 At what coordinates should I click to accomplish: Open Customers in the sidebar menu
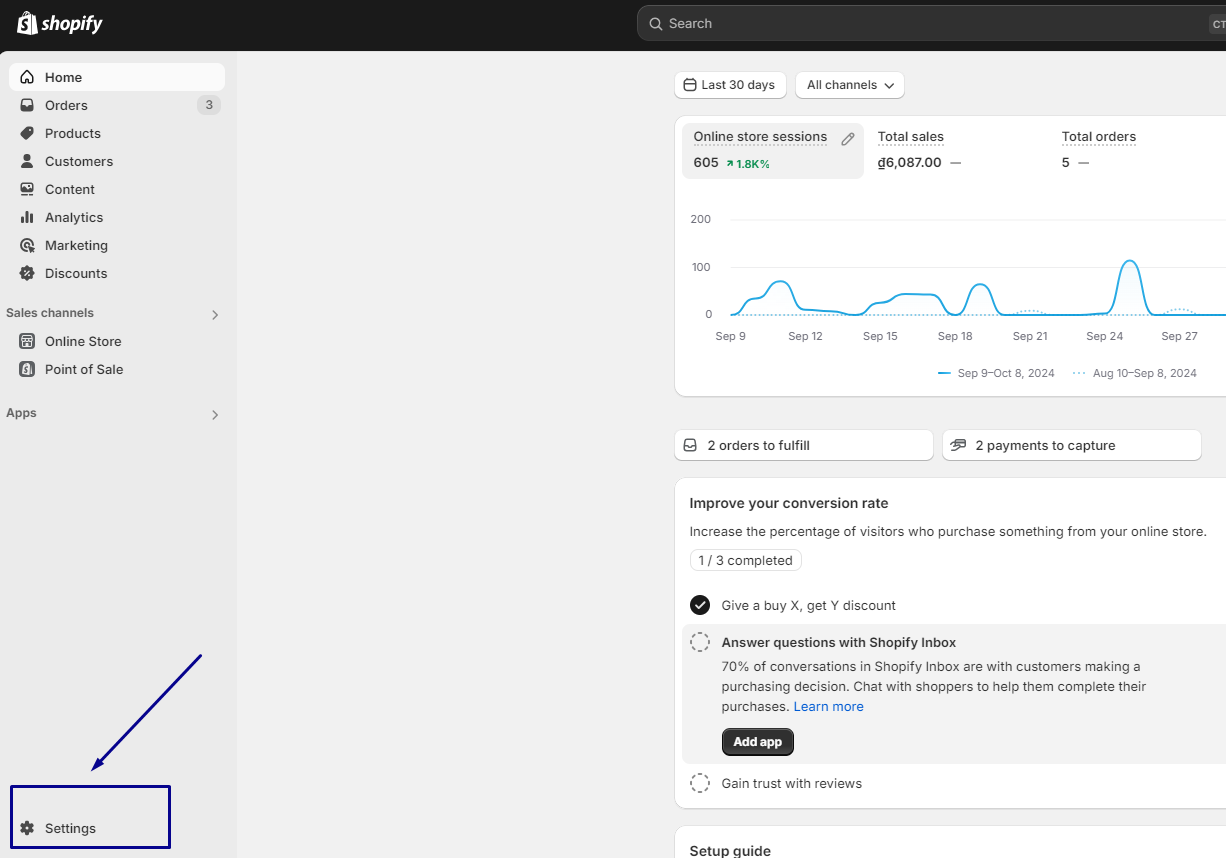[x=78, y=161]
